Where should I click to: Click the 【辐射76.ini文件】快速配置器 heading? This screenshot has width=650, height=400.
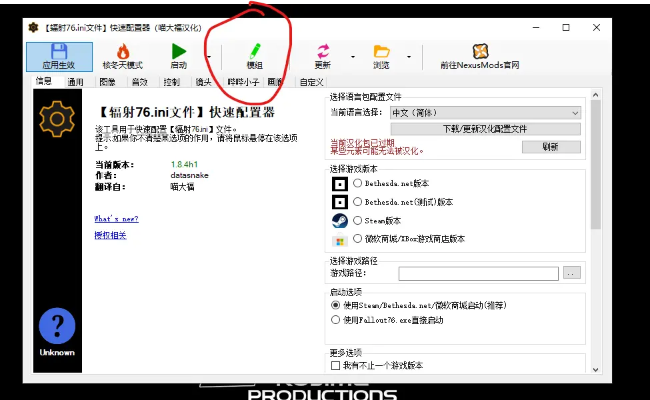185,112
